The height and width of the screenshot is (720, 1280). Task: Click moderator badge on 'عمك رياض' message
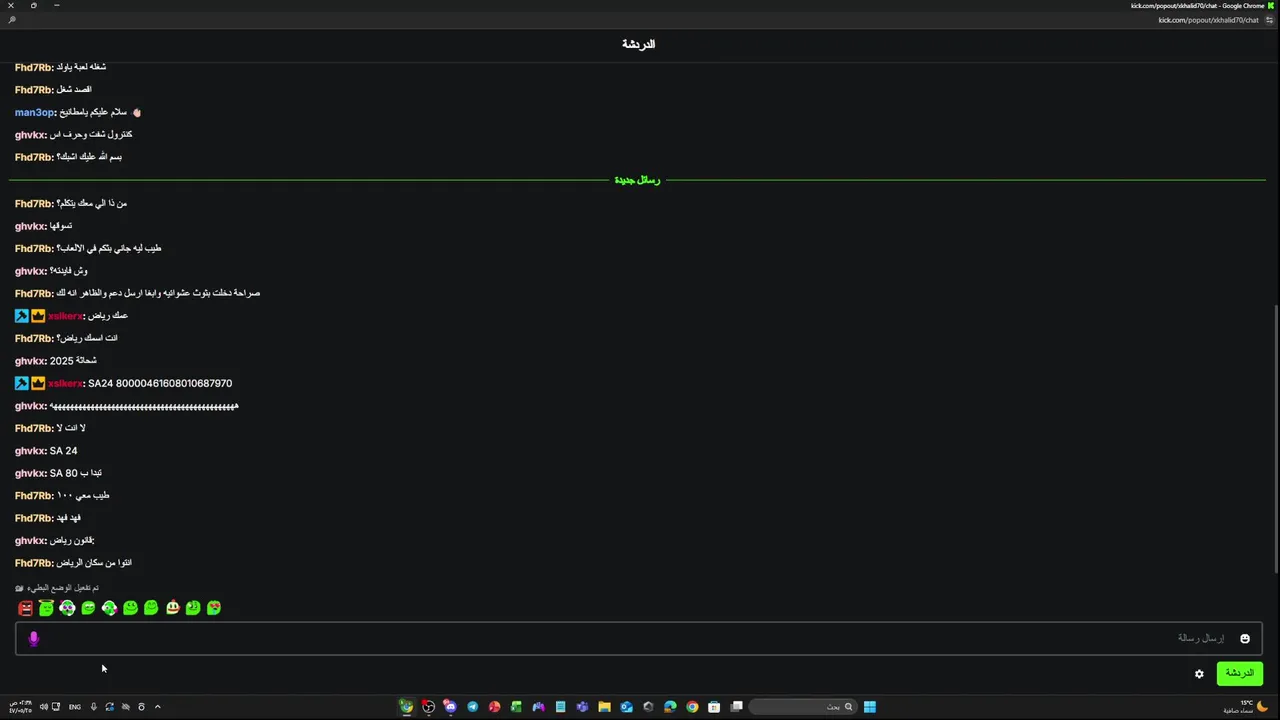pyautogui.click(x=21, y=315)
